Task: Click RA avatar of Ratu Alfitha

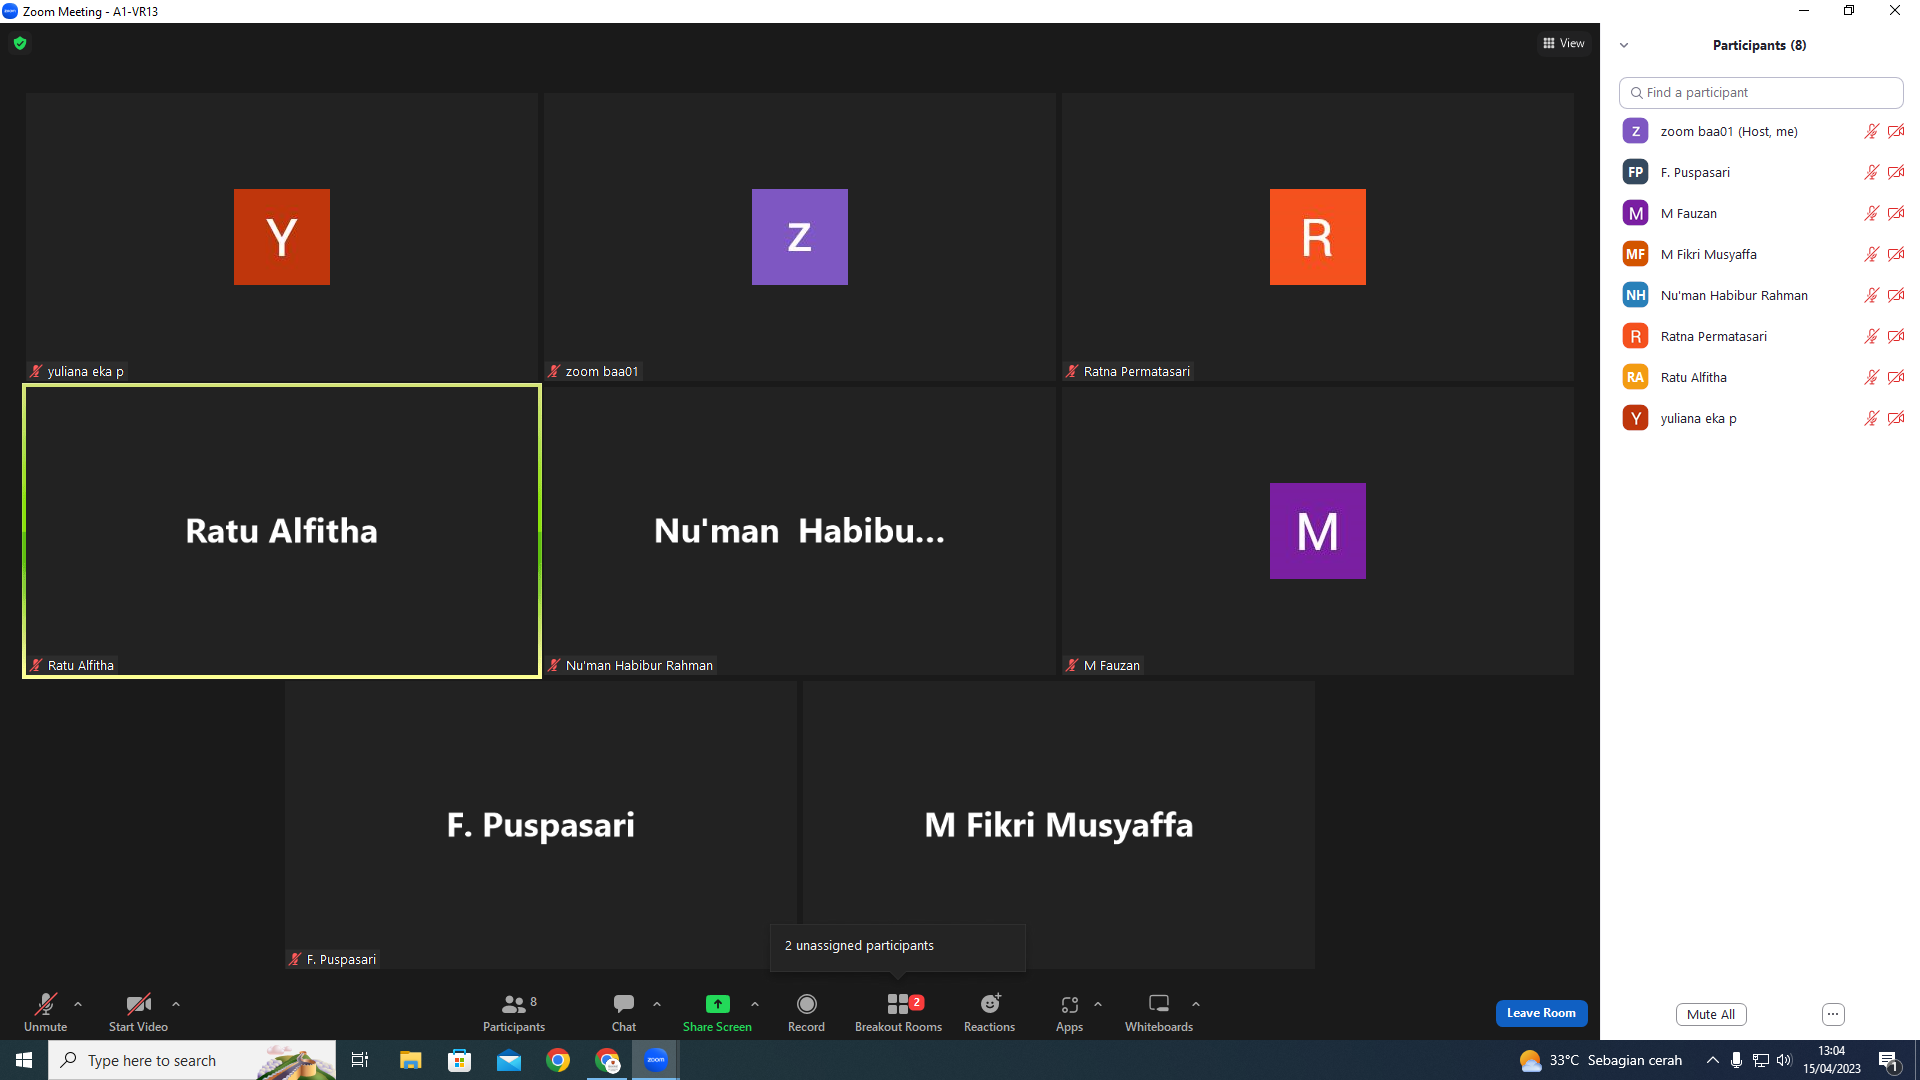Action: tap(1635, 377)
